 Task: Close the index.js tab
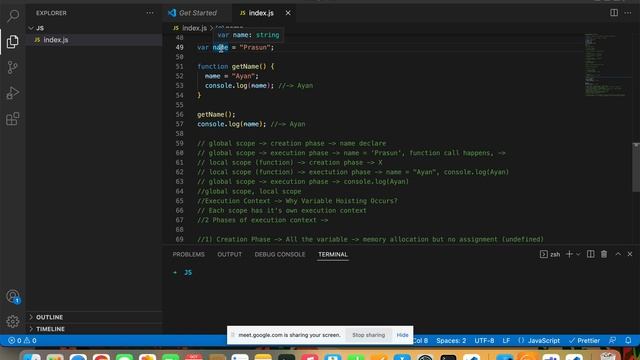(288, 13)
